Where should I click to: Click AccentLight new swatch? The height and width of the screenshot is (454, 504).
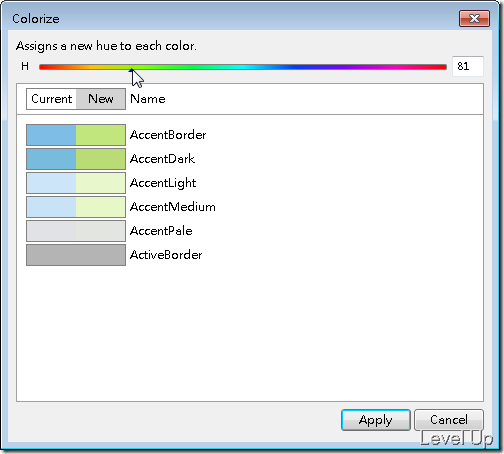101,183
